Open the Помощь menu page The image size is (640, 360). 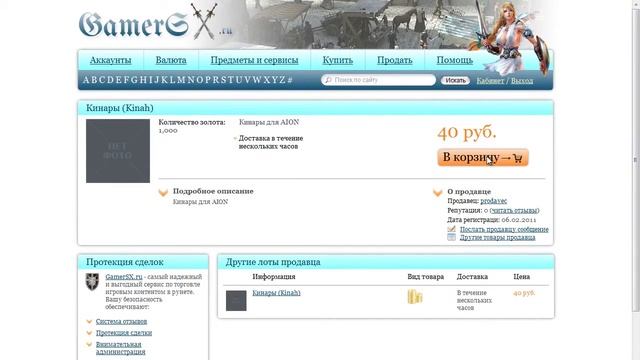click(455, 60)
